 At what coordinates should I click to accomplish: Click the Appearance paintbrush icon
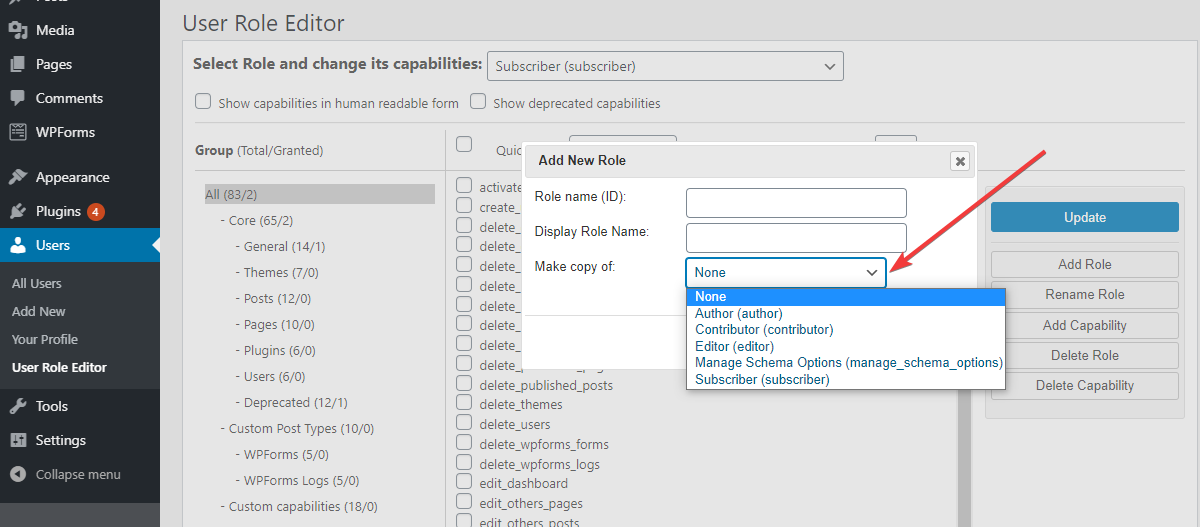18,177
